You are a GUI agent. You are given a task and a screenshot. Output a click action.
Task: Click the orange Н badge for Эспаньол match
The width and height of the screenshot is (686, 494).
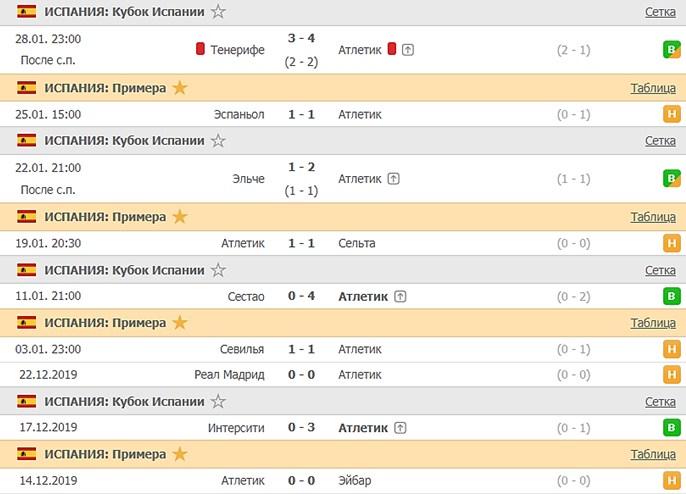click(672, 114)
